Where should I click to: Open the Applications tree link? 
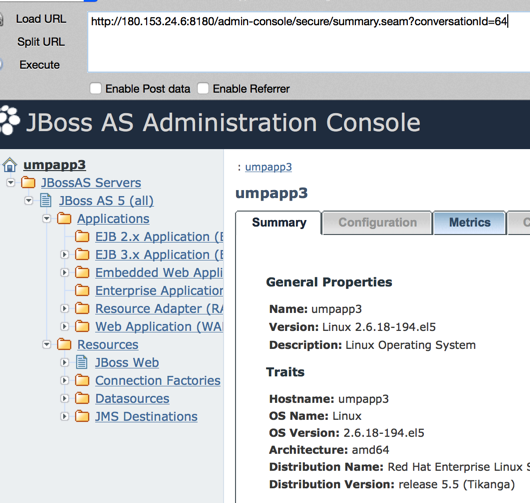coord(113,219)
